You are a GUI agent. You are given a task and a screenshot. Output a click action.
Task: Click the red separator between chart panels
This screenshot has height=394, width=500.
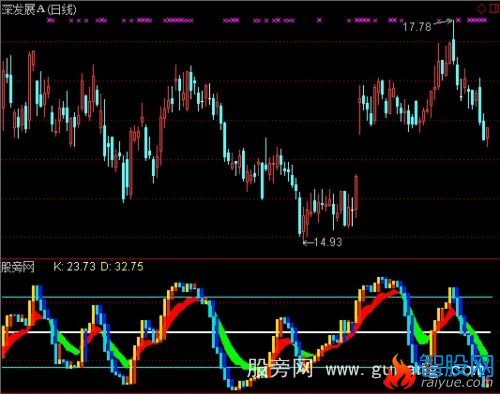[x=250, y=258]
